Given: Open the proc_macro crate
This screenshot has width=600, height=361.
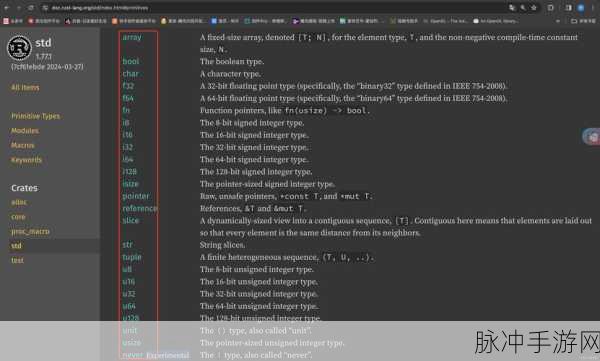Looking at the screenshot, I should click(x=30, y=231).
